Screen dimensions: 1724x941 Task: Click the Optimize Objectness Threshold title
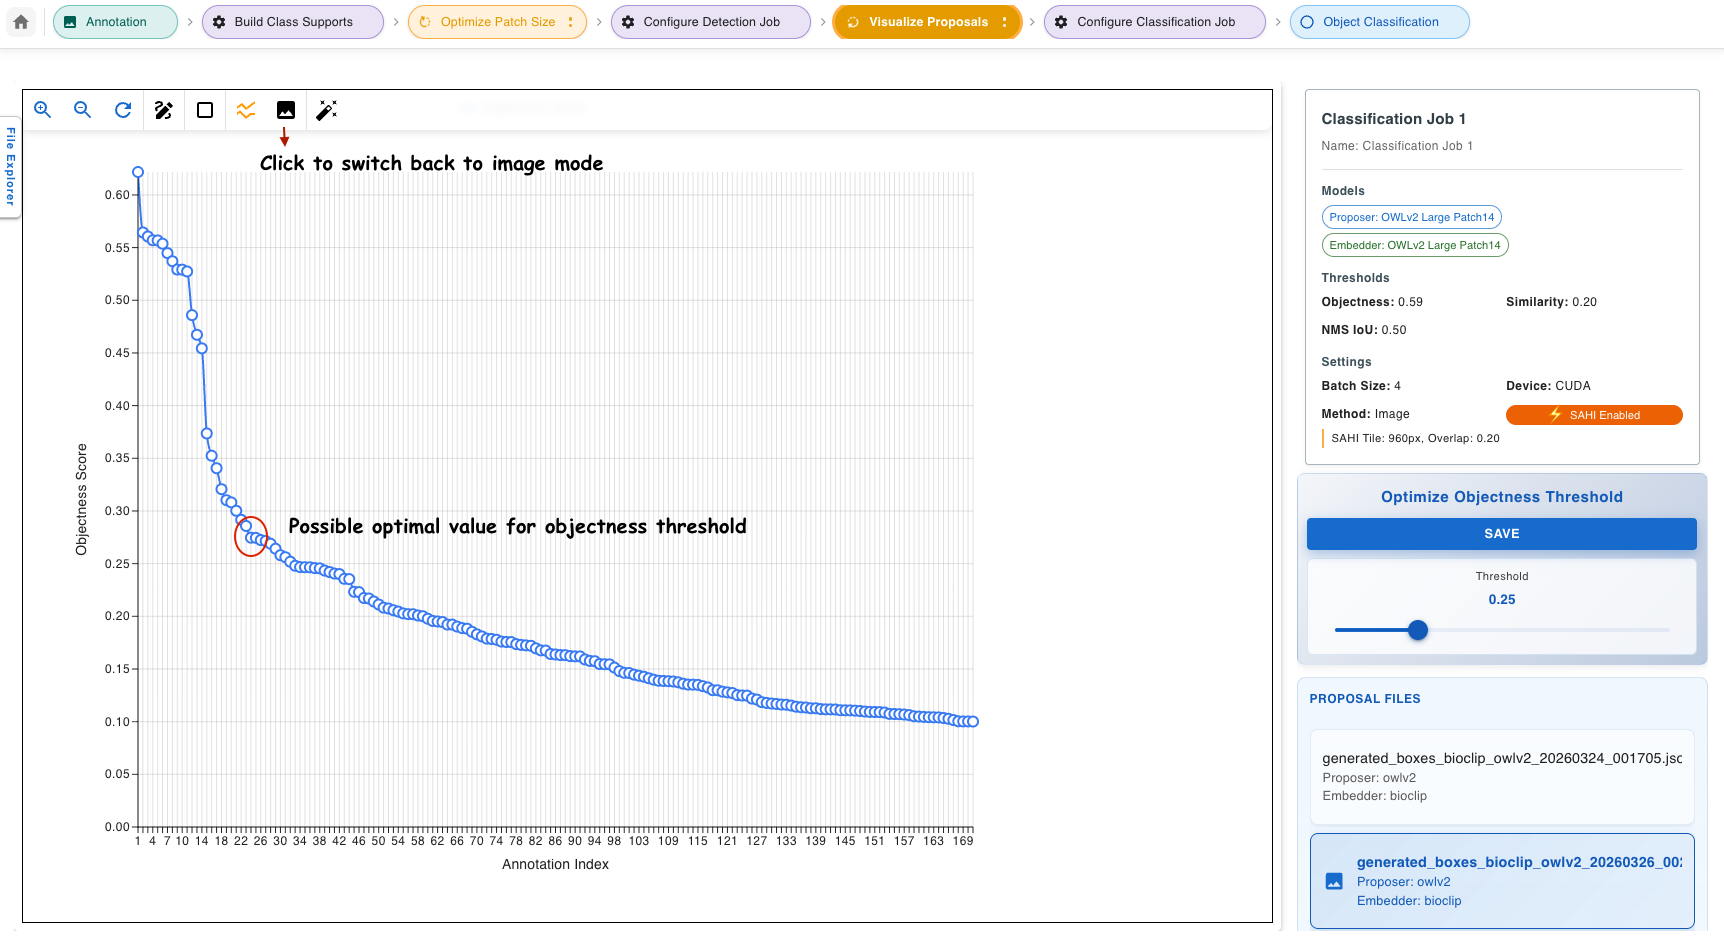(x=1501, y=497)
